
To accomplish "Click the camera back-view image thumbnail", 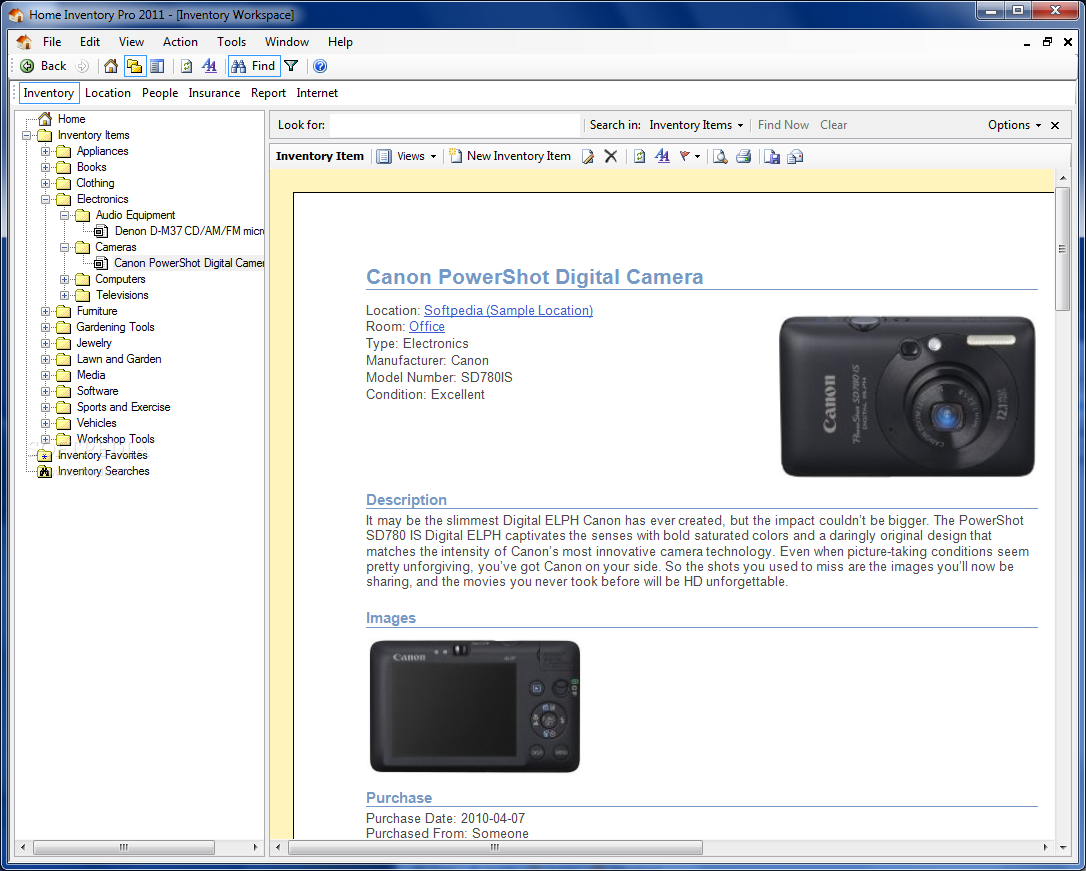I will click(474, 706).
